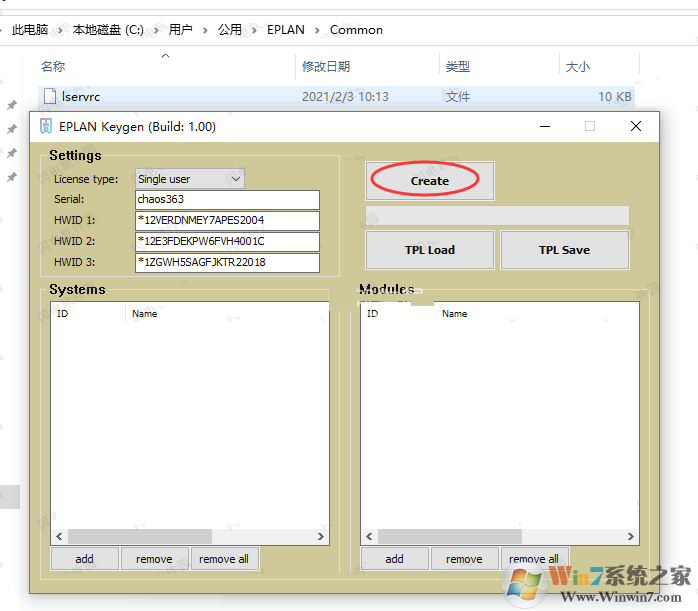The height and width of the screenshot is (611, 698).
Task: Close the EPLAN Keygen window
Action: tap(635, 127)
